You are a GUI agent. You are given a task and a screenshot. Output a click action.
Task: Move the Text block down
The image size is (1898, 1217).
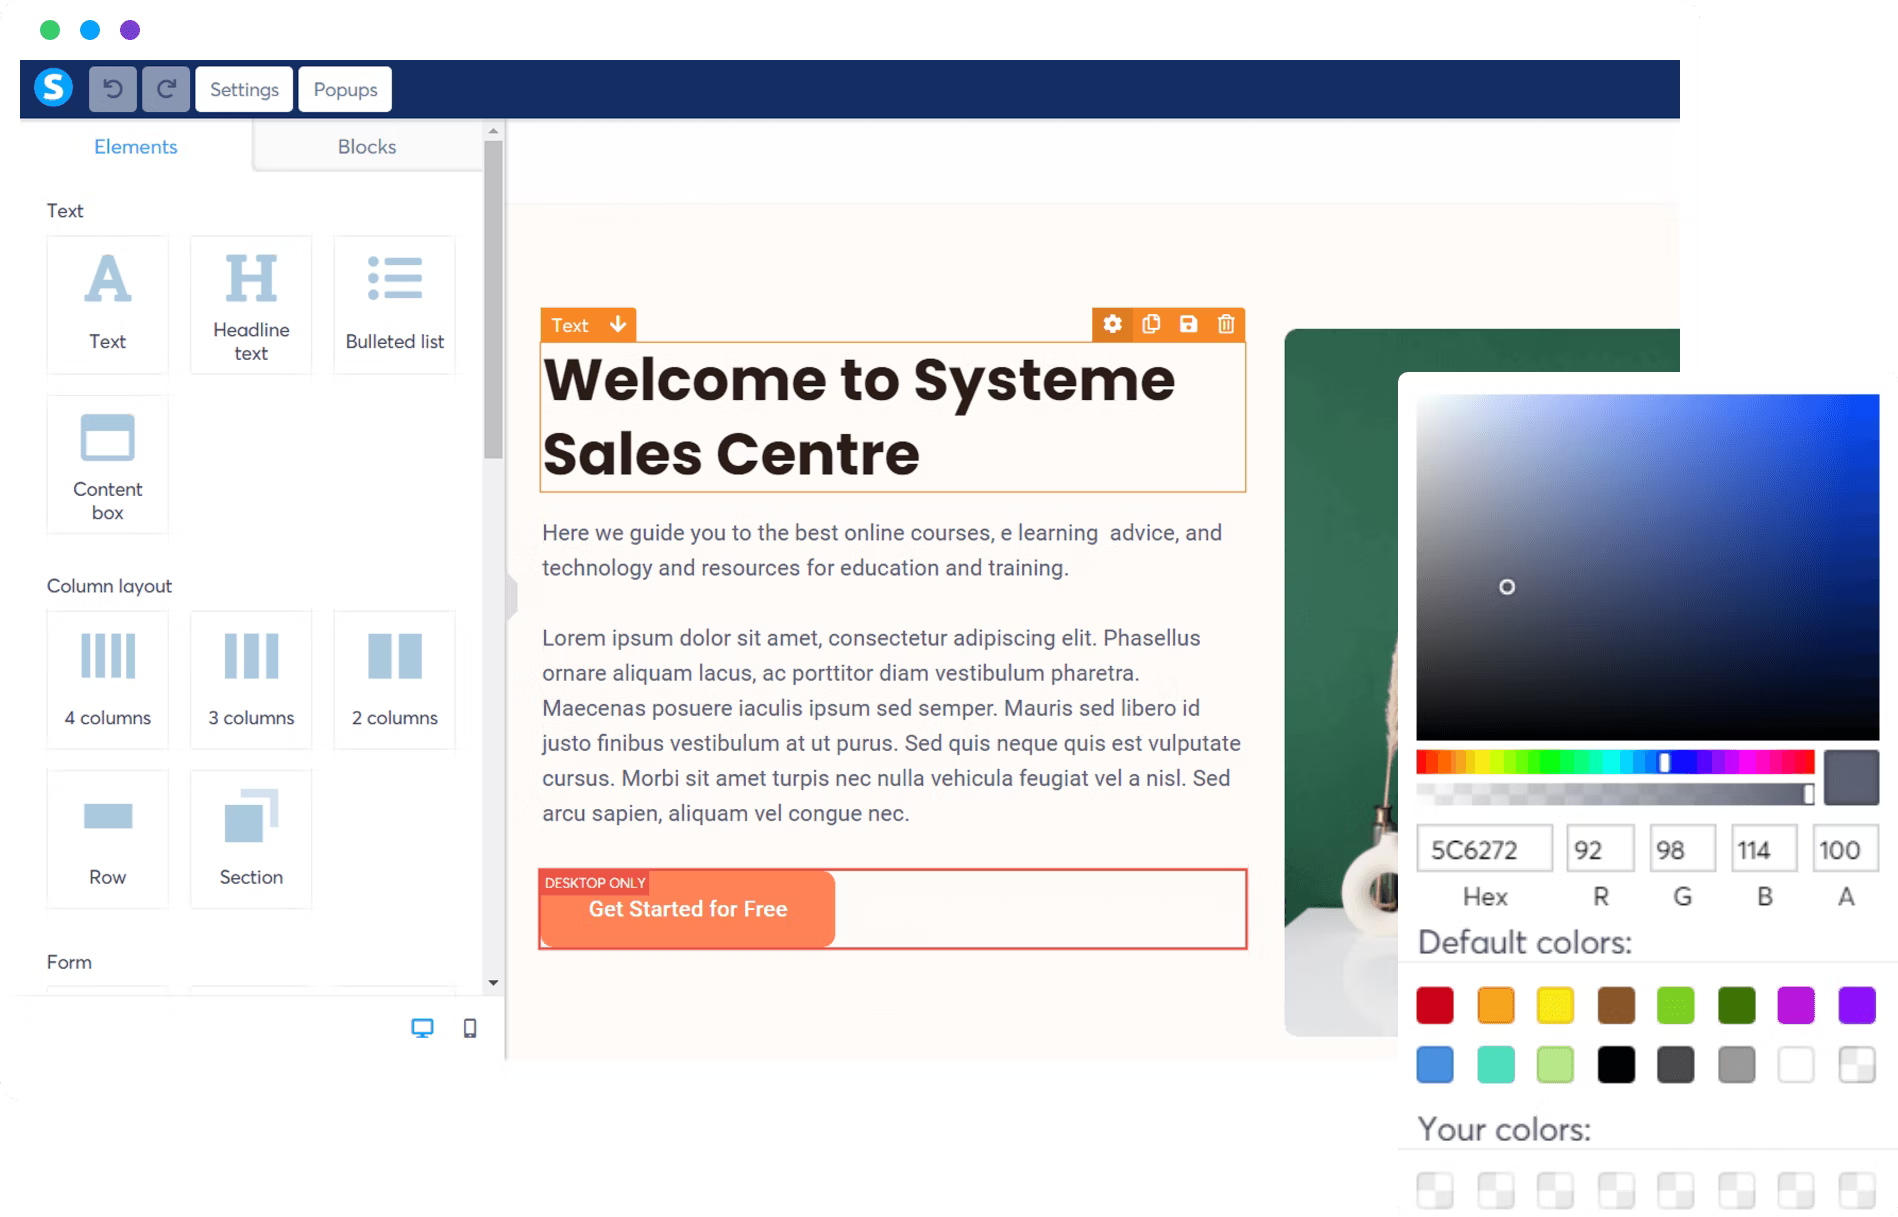coord(618,324)
